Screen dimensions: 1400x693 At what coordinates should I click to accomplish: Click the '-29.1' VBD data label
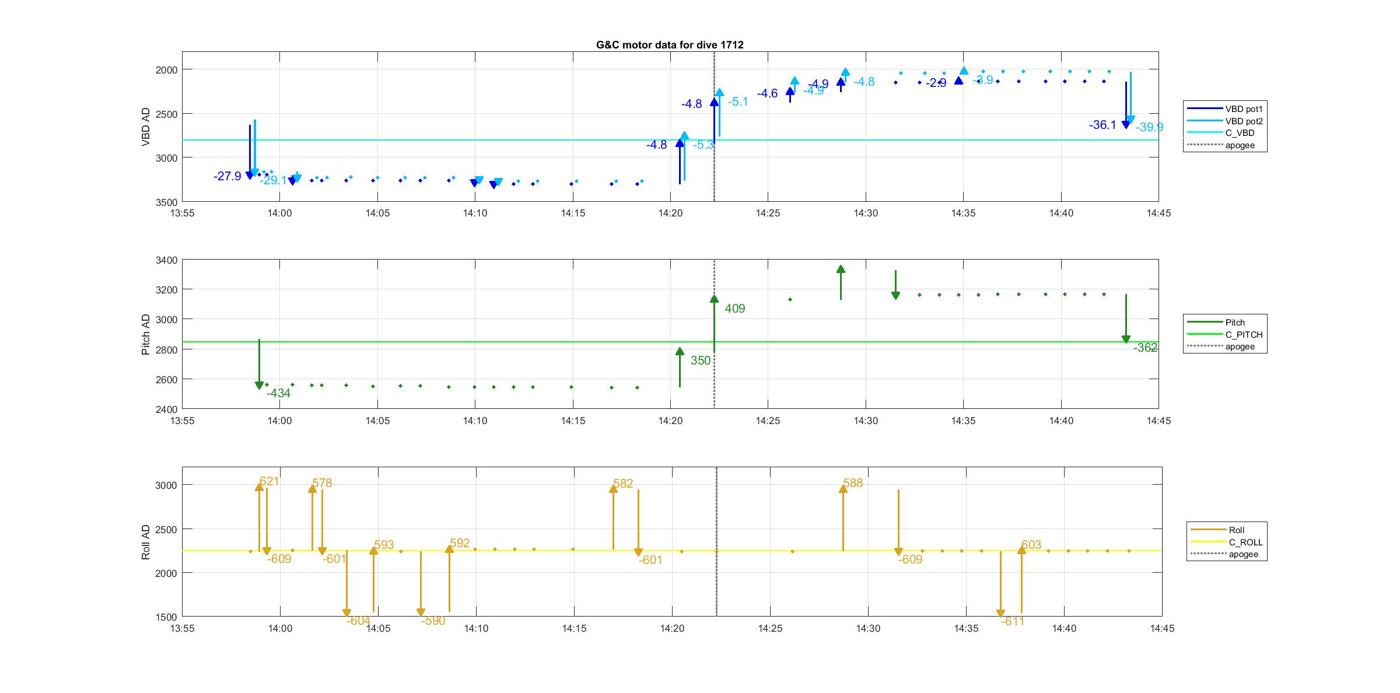274,180
